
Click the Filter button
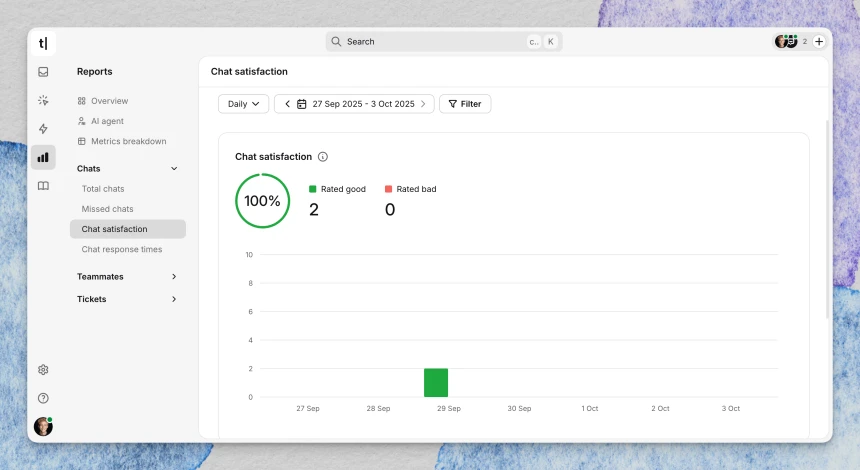coord(465,104)
